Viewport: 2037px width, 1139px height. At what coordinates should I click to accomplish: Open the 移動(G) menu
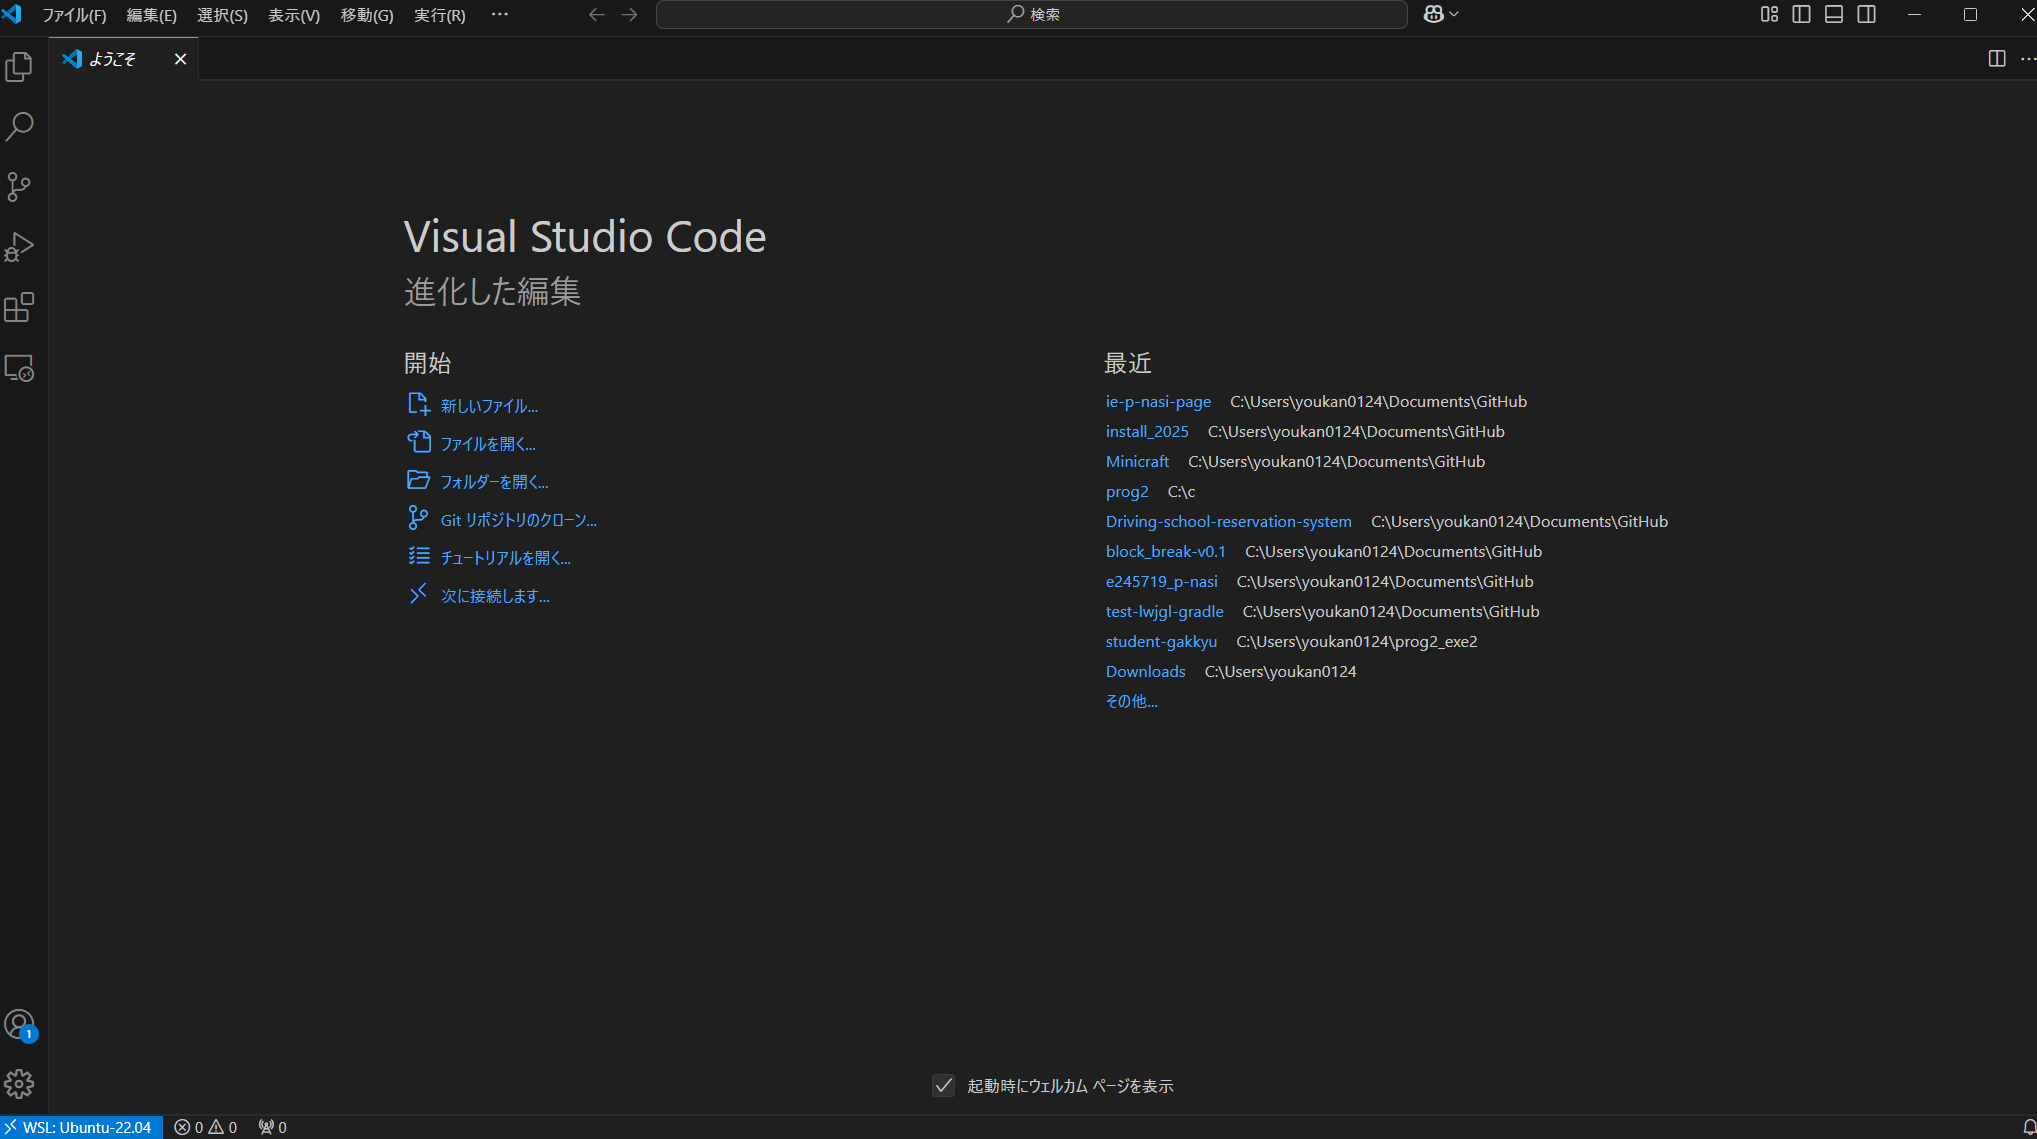tap(367, 15)
